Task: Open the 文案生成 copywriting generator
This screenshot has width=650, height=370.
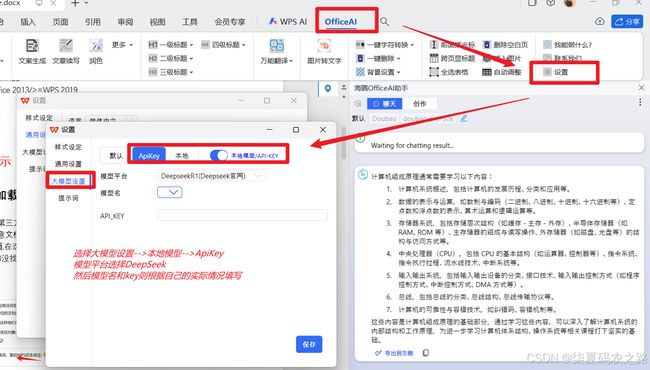Action: pyautogui.click(x=32, y=51)
